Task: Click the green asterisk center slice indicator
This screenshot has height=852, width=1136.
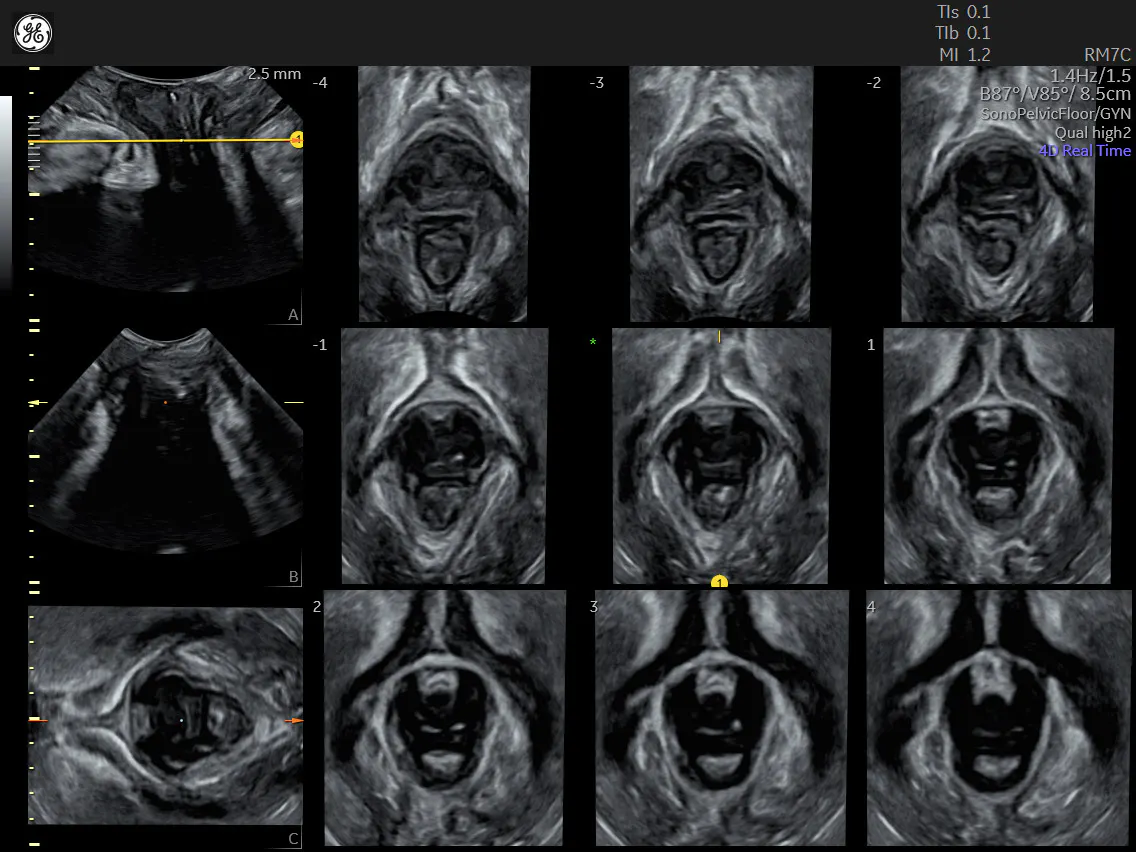Action: coord(593,342)
